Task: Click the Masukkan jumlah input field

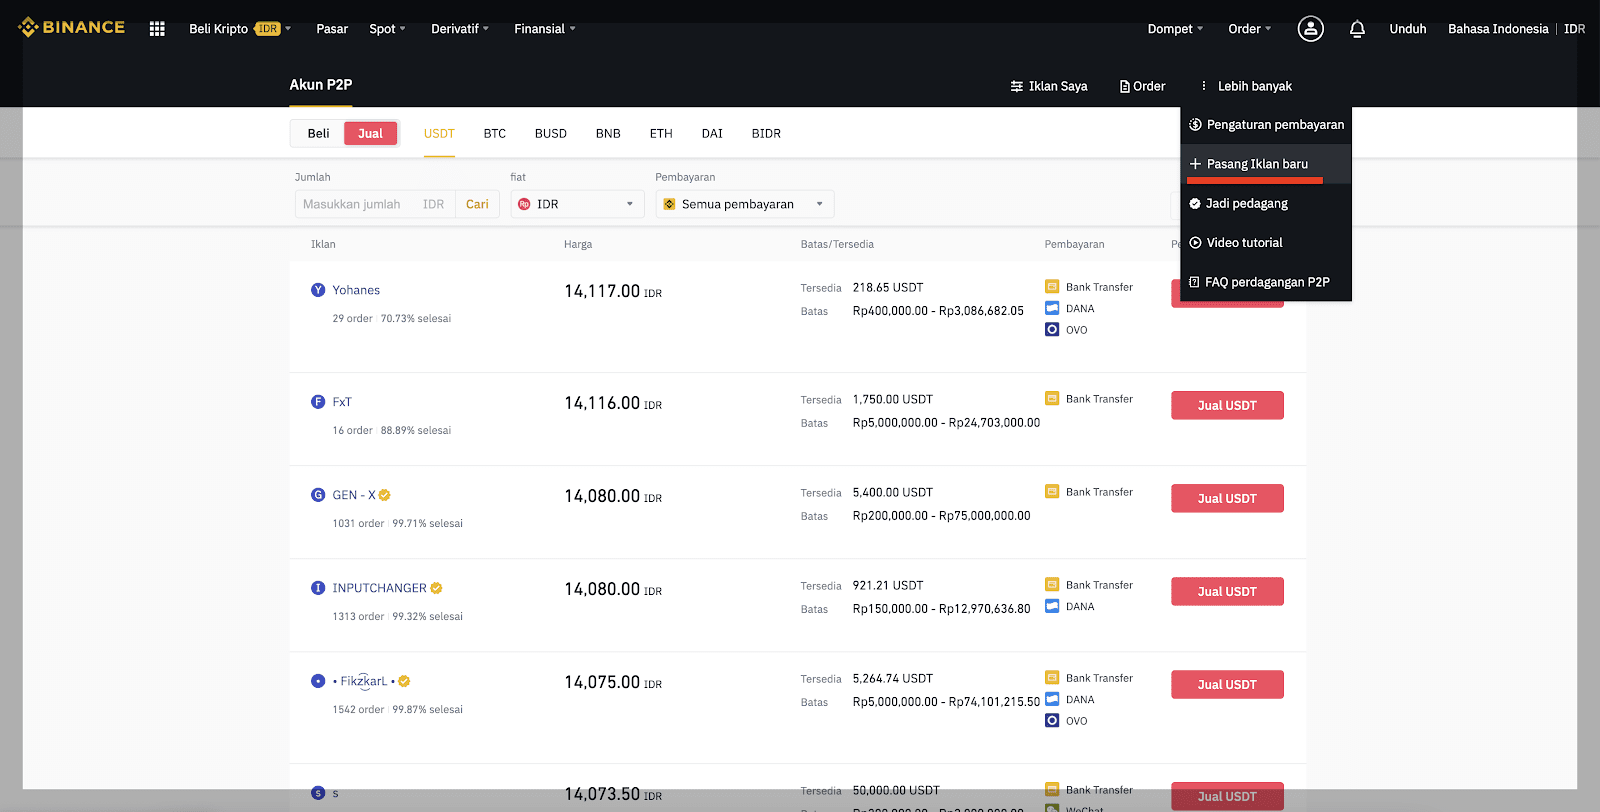Action: (x=375, y=204)
